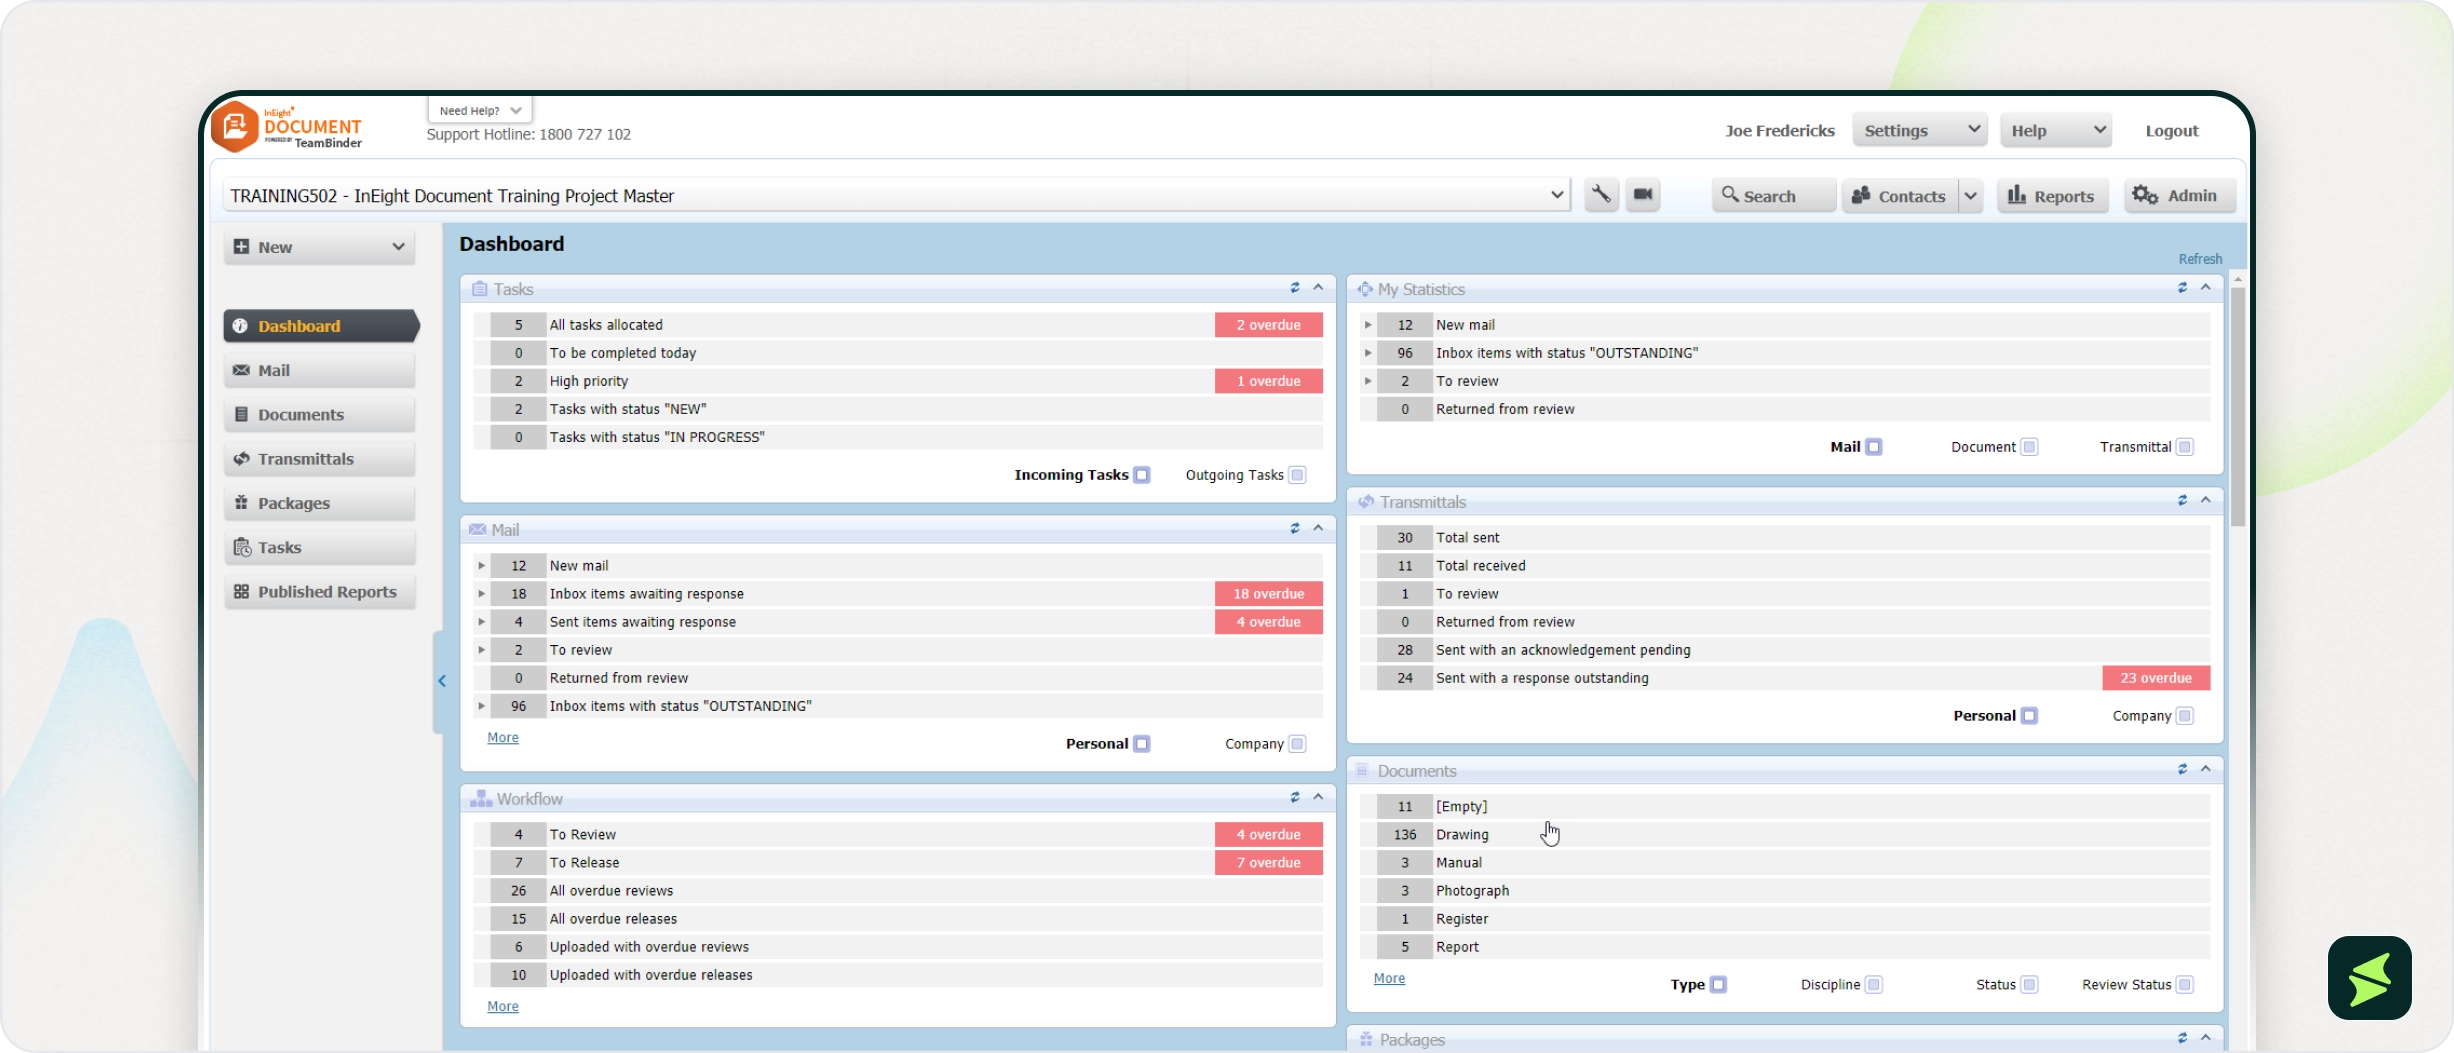Open Search with magnifier button
This screenshot has width=2454, height=1053.
[x=1774, y=196]
